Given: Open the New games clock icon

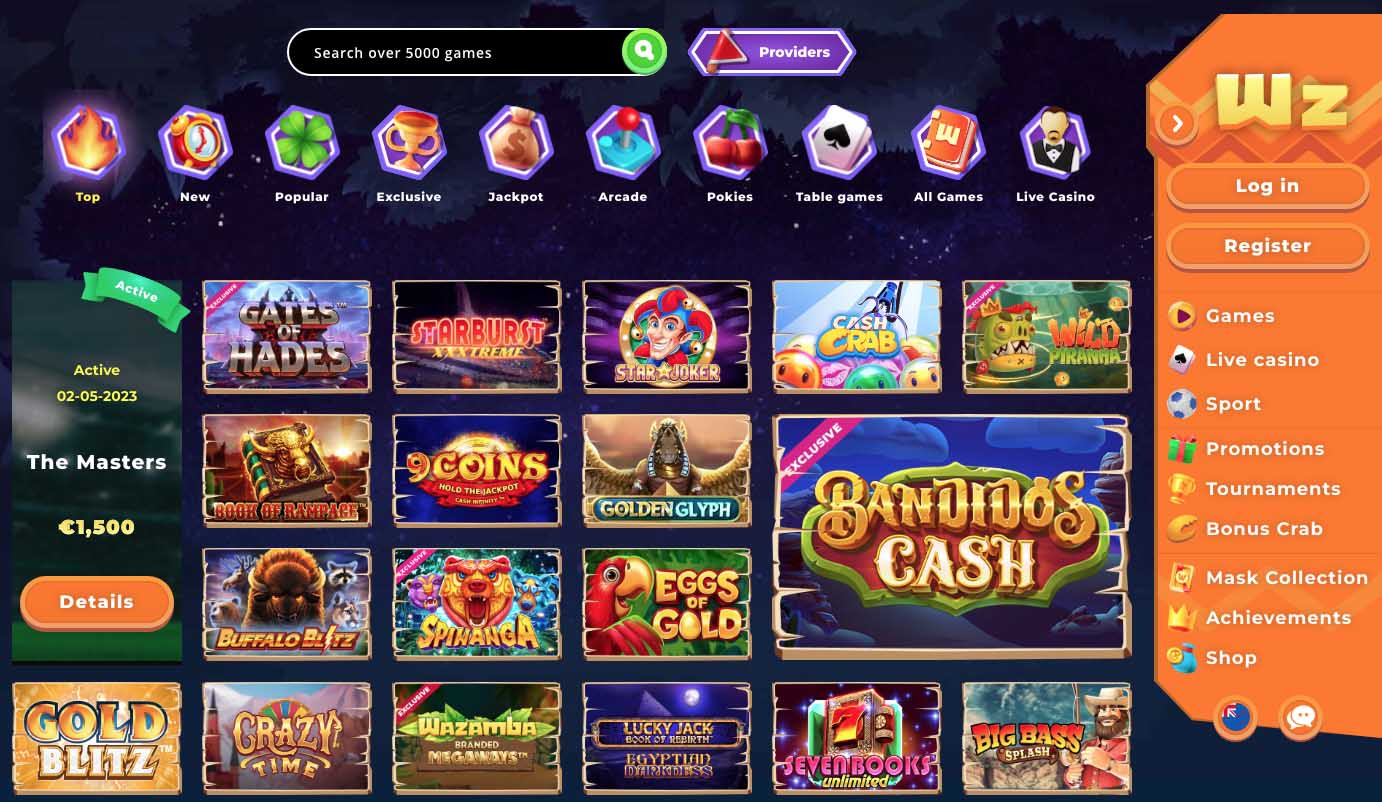Looking at the screenshot, I should (195, 143).
